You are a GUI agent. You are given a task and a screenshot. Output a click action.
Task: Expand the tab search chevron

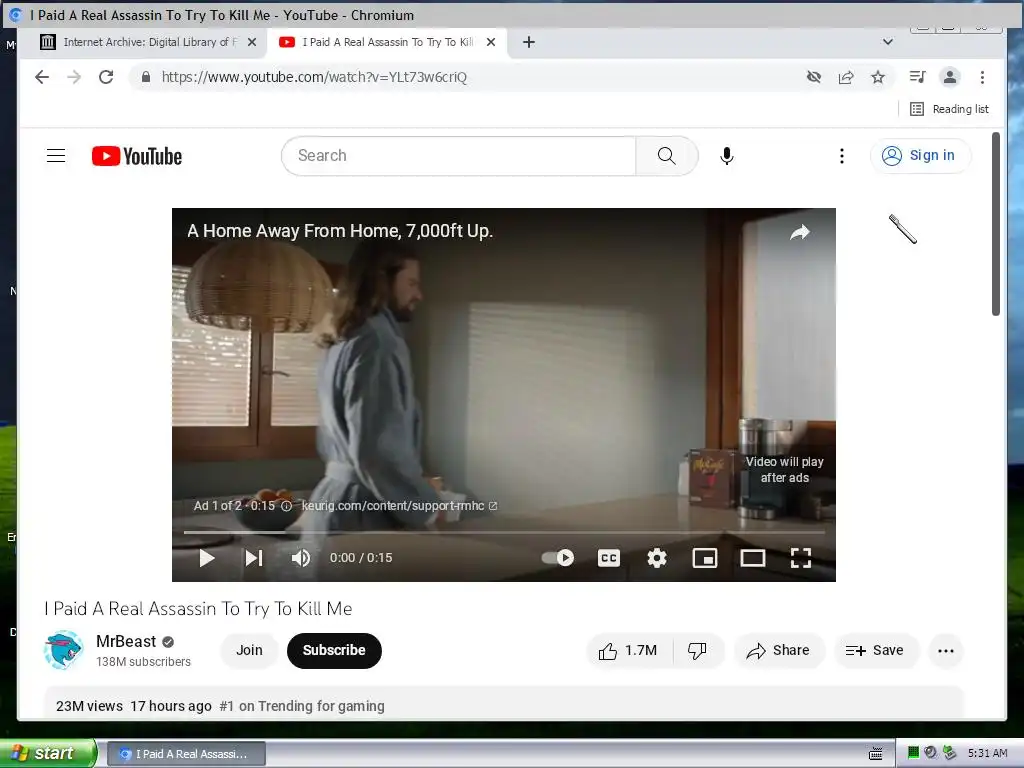(888, 42)
